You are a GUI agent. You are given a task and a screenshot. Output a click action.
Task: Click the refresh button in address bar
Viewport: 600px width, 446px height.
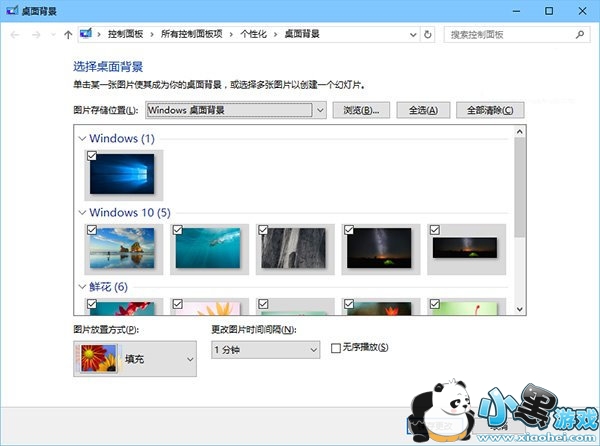pyautogui.click(x=428, y=34)
